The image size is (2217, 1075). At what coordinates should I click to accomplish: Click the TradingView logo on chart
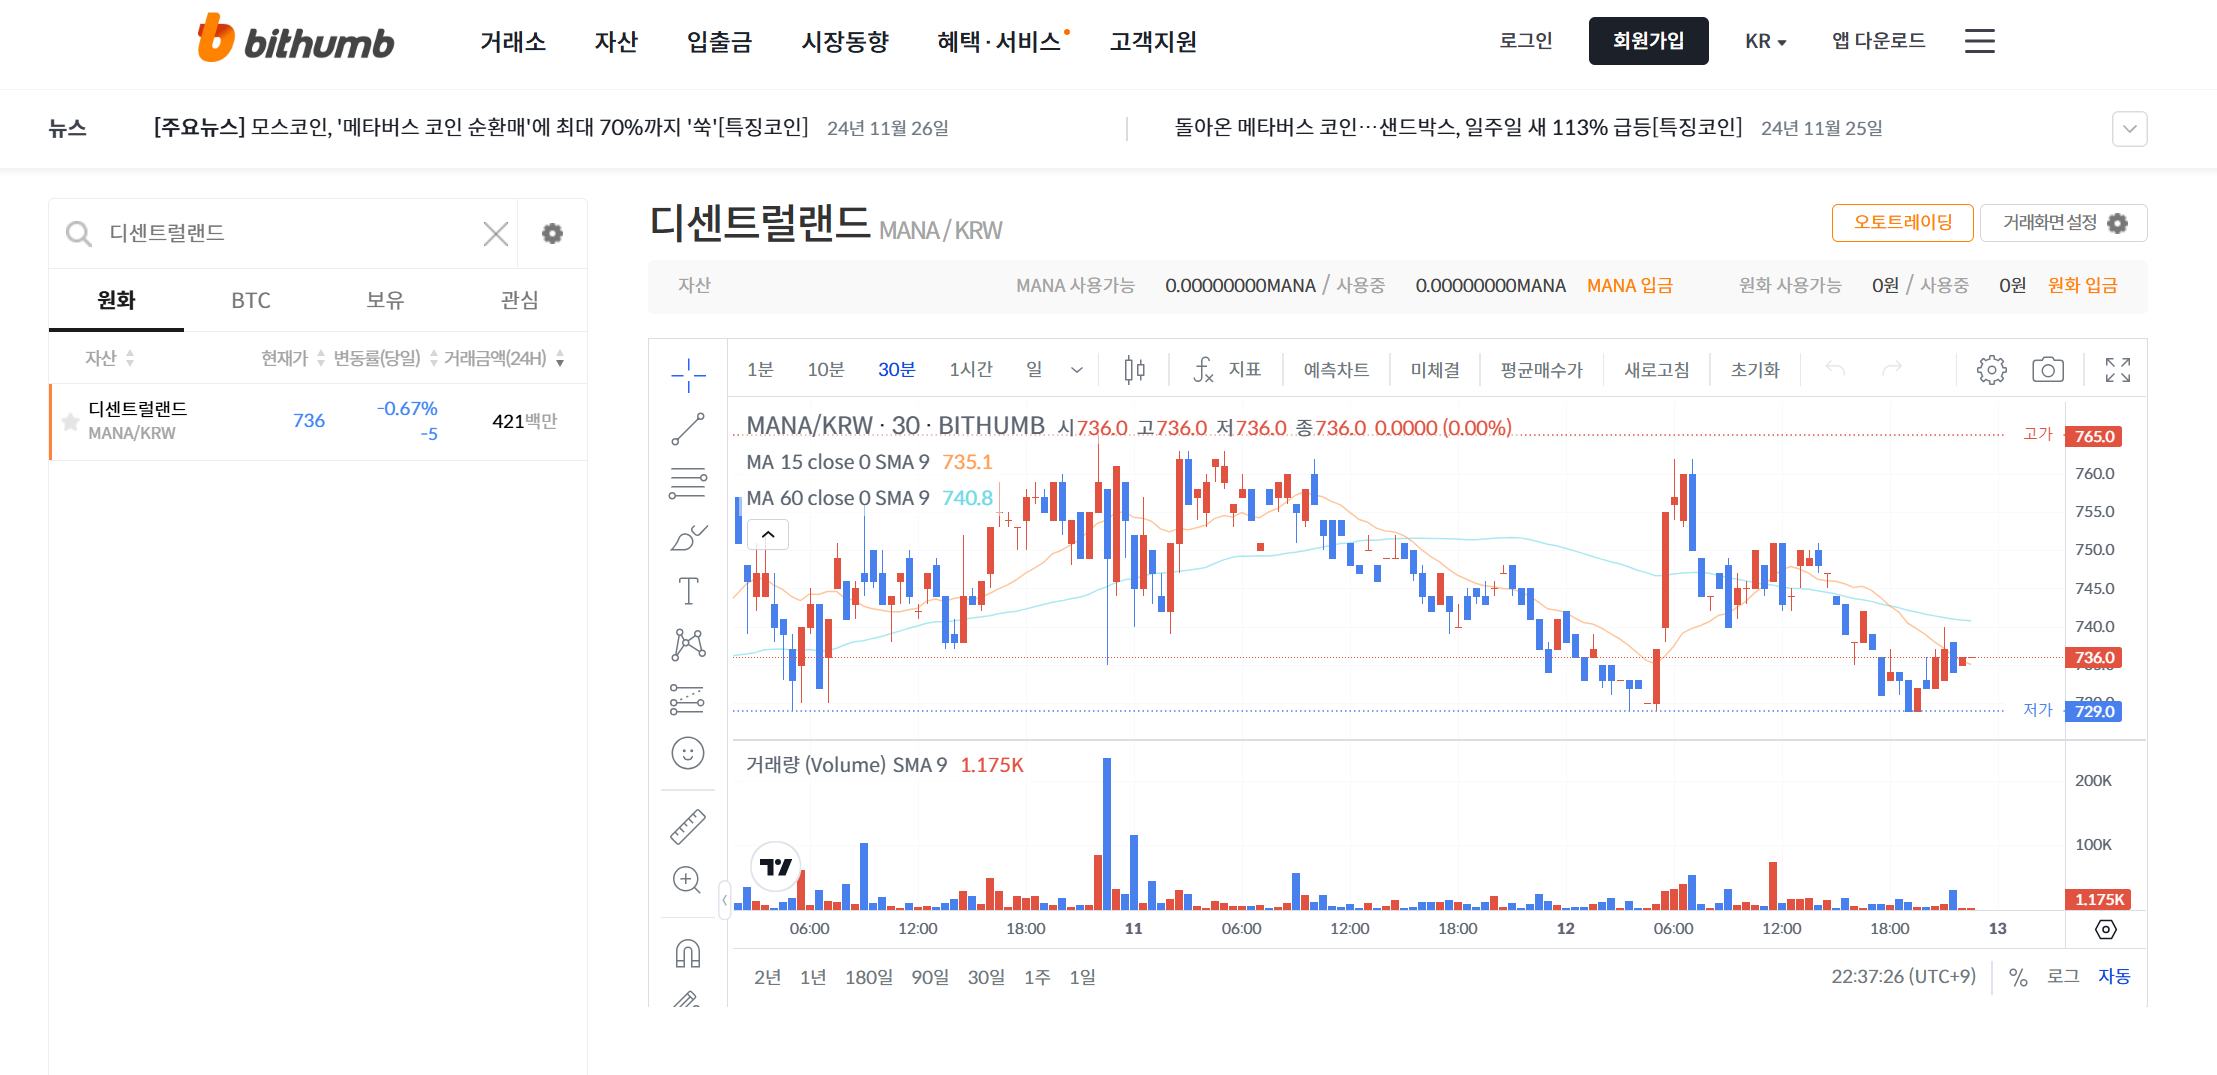click(x=775, y=866)
